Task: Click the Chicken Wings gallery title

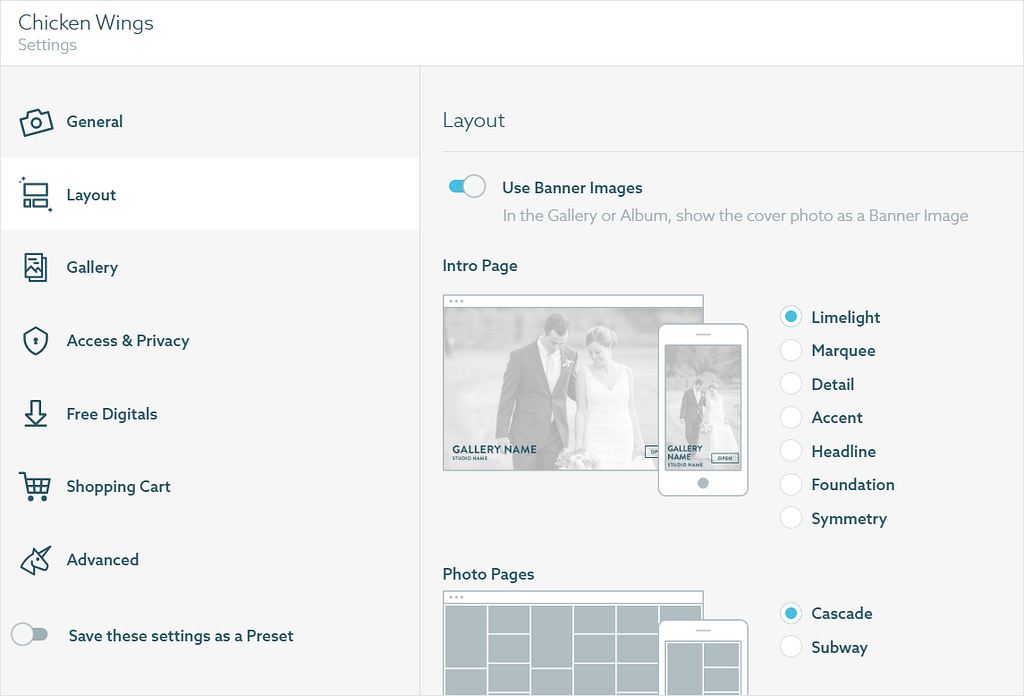Action: 86,22
